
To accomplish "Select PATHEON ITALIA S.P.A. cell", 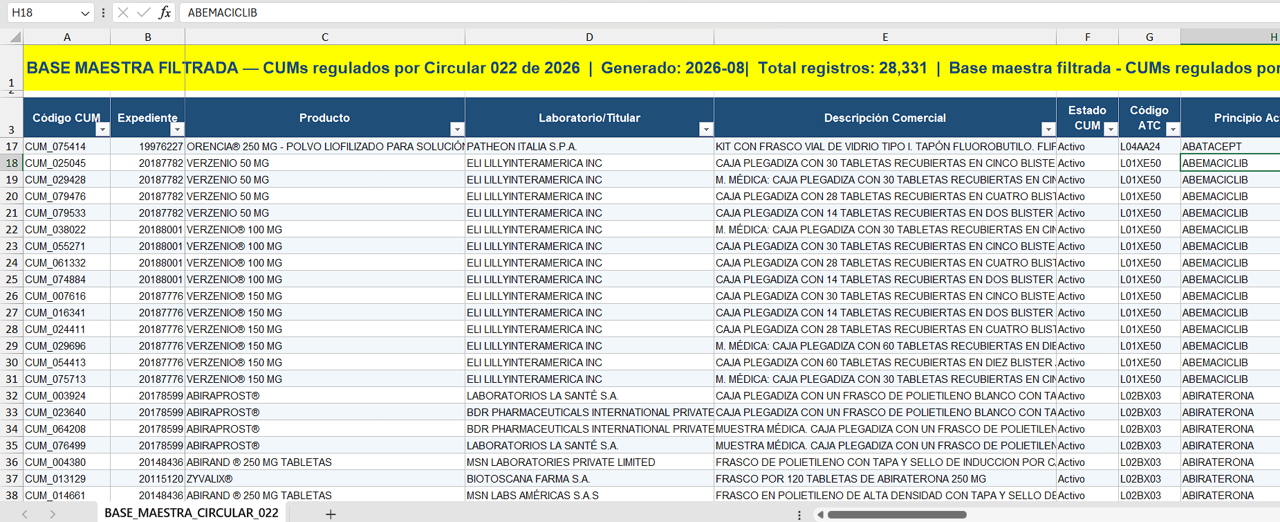I will (589, 146).
